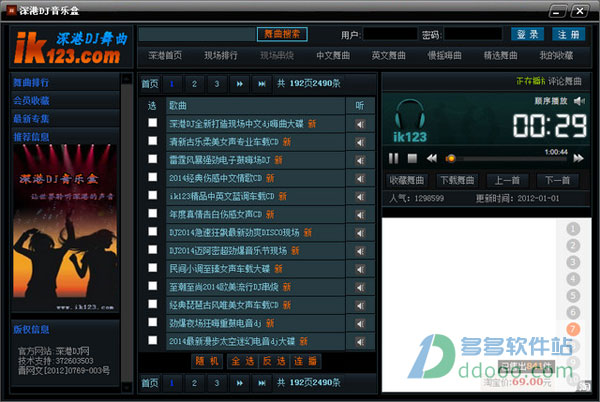Play DJ2014迈阿密超劲爆音乐节现场 via speaker icon
This screenshot has height=402, width=600.
[x=360, y=251]
